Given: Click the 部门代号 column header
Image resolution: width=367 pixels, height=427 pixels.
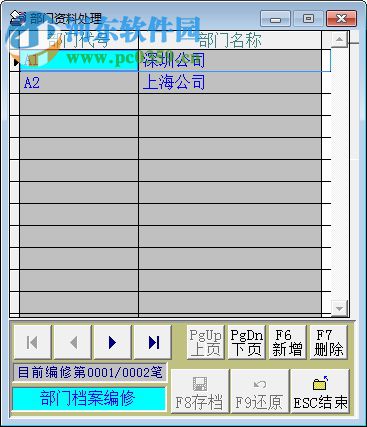Looking at the screenshot, I should 79,40.
